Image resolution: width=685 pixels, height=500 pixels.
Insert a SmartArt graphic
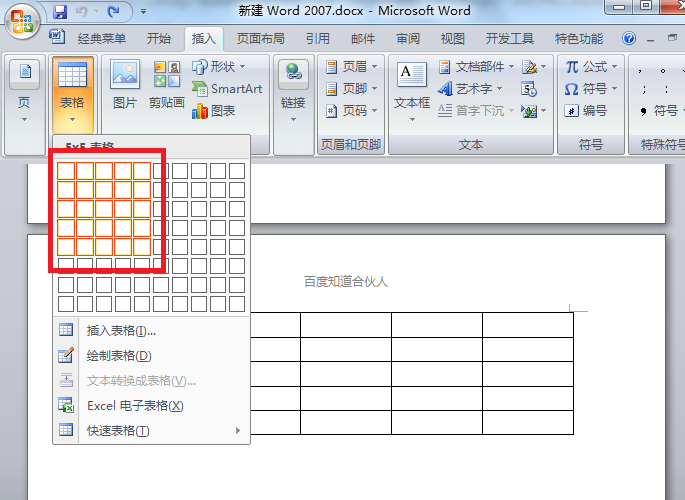click(x=227, y=89)
